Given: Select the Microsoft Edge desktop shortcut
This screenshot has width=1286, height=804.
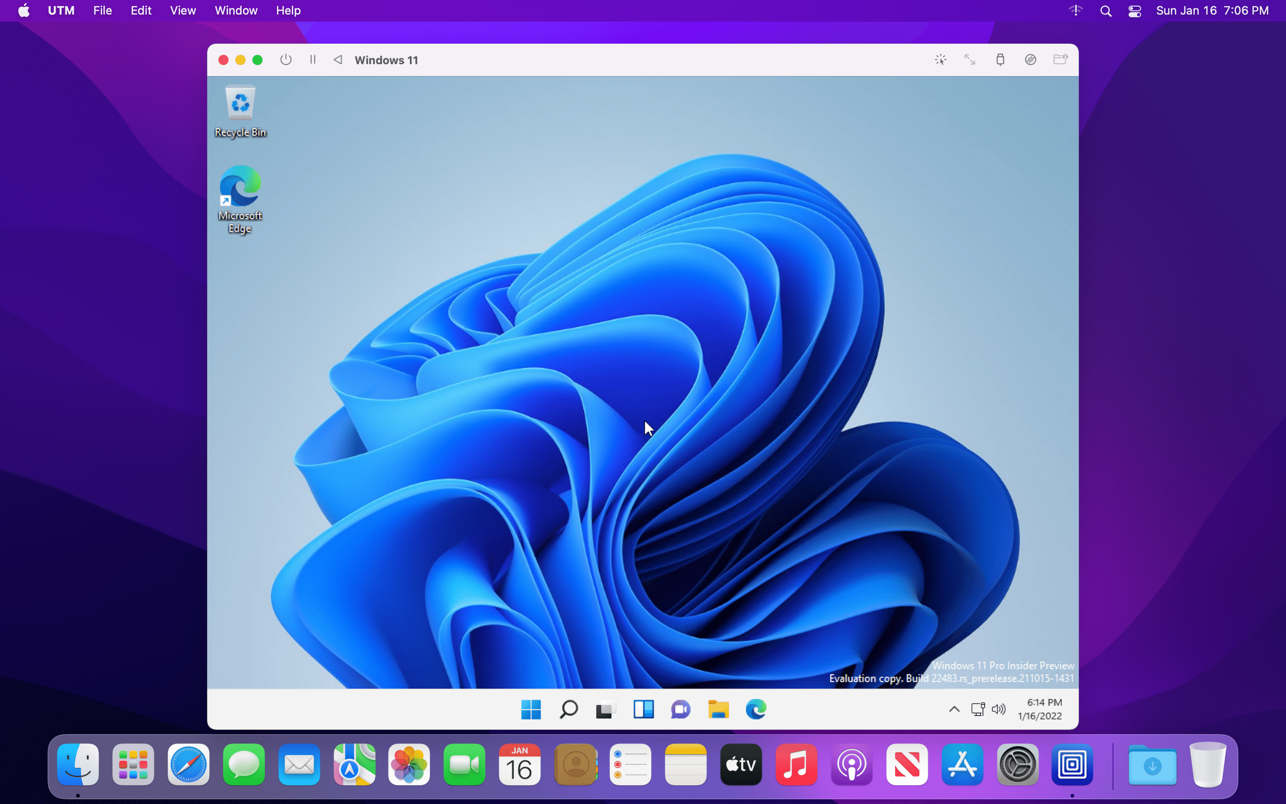Looking at the screenshot, I should [240, 200].
